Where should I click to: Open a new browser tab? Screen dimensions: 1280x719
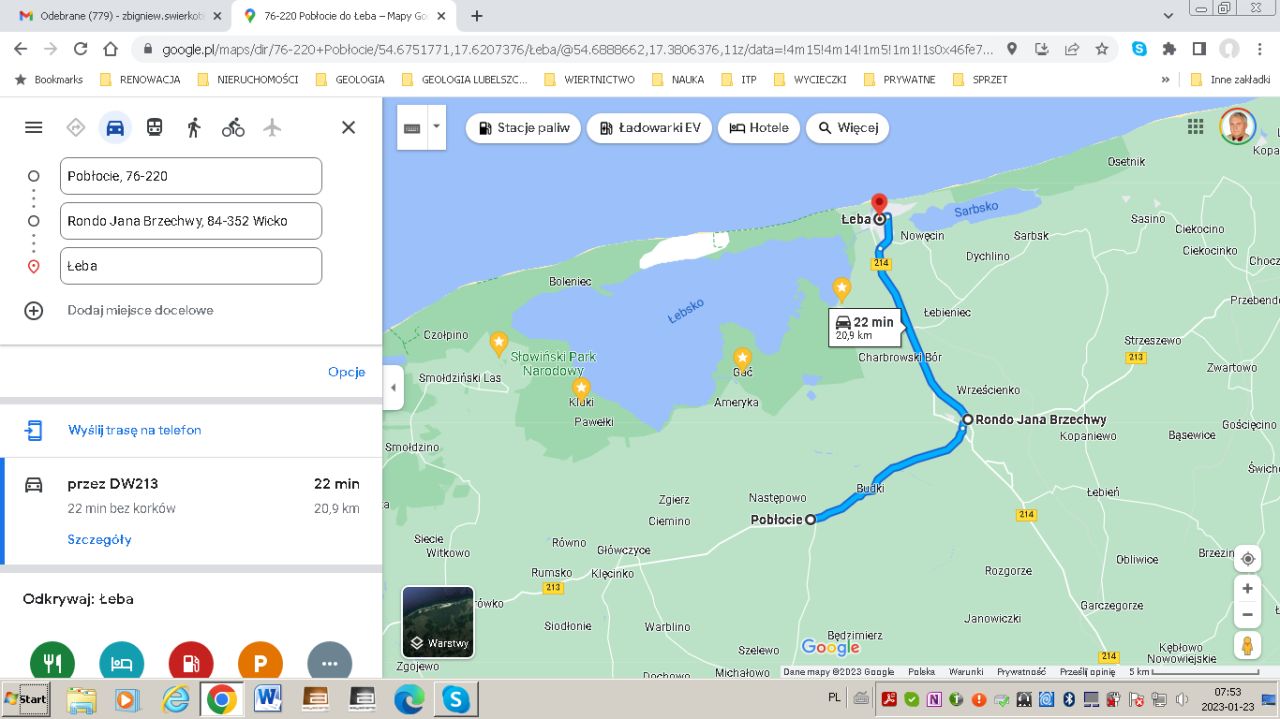[477, 16]
